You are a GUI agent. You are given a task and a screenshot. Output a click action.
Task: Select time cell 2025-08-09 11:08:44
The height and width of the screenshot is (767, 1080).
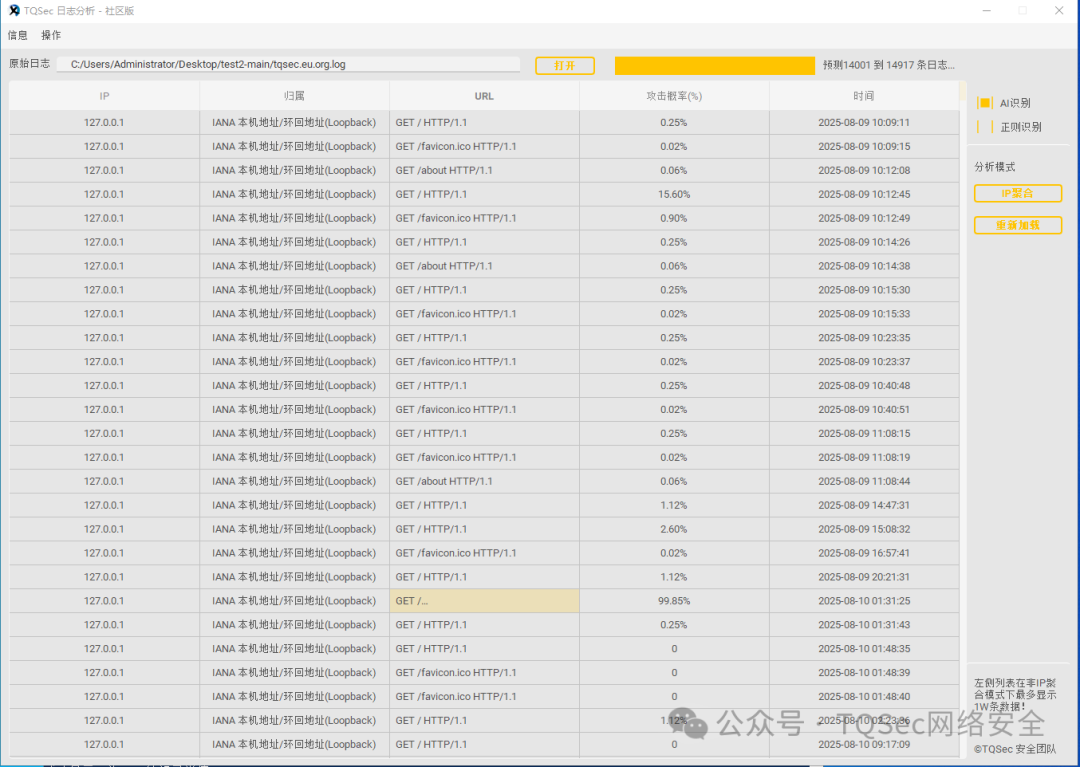point(864,481)
